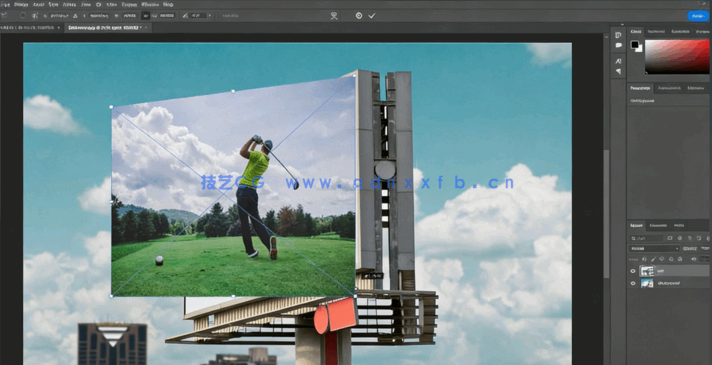Select the Background layer thumbnail

[x=647, y=283]
